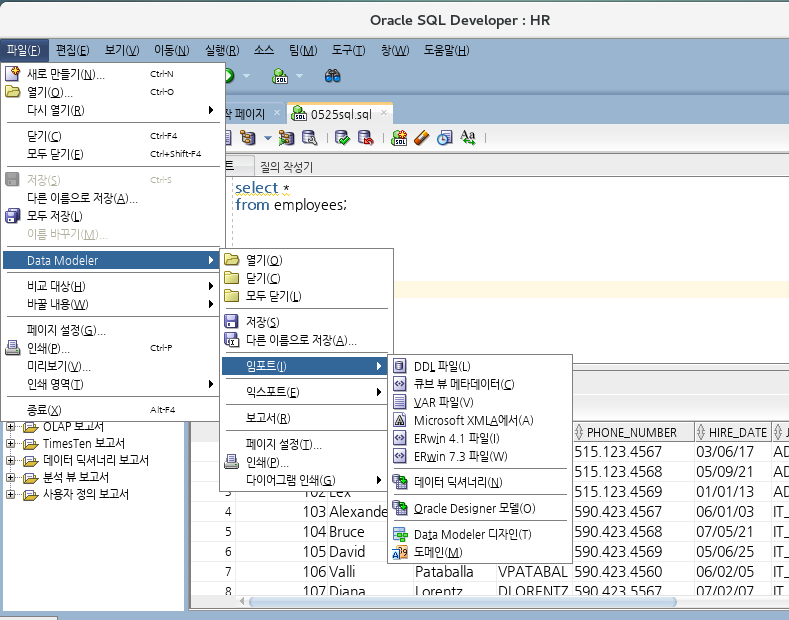Screen dimensions: 789x620
Task: Open the 보기(V) menu
Action: click(x=122, y=50)
